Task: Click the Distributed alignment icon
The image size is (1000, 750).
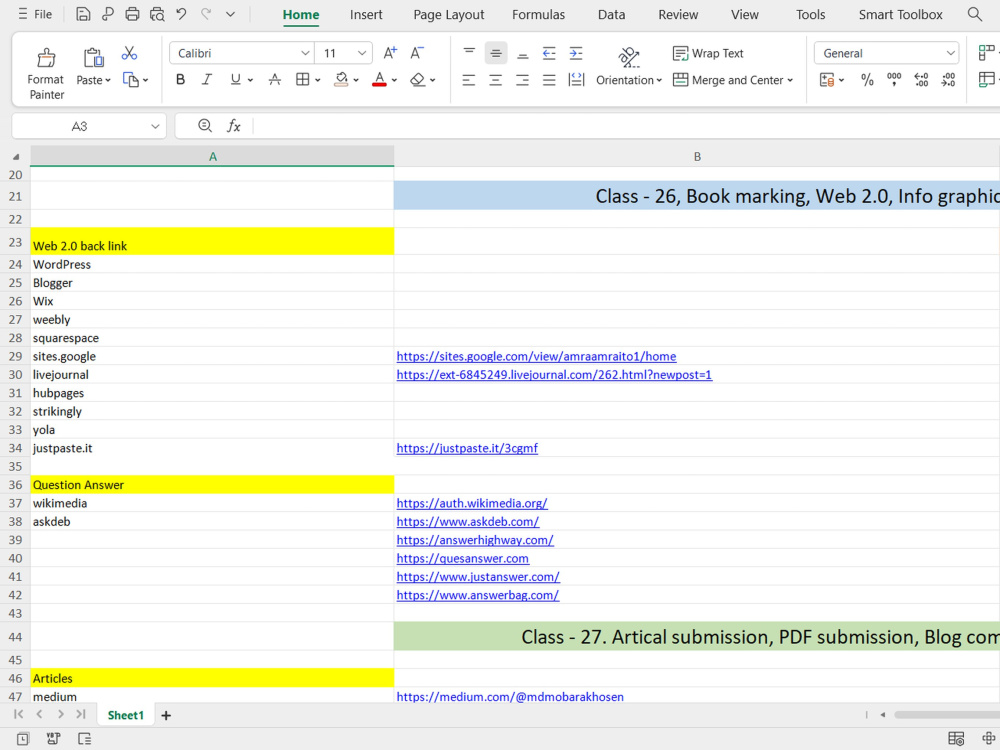Action: click(x=576, y=80)
